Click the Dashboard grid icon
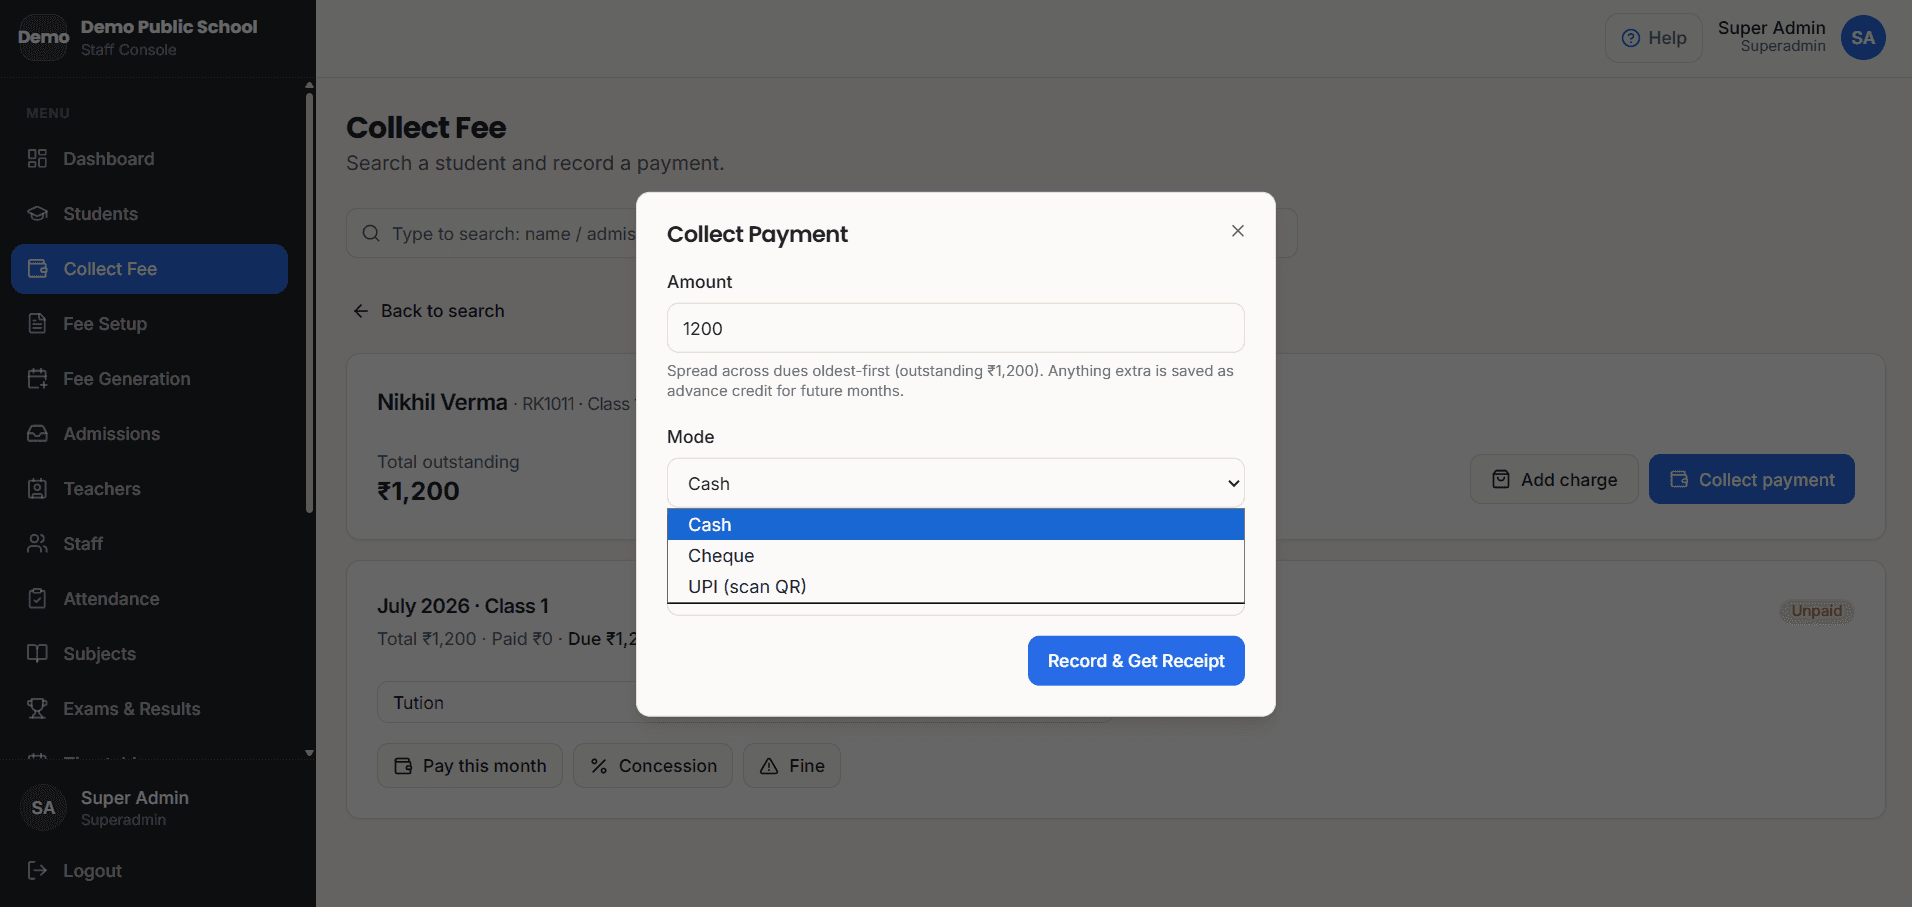 (x=38, y=159)
